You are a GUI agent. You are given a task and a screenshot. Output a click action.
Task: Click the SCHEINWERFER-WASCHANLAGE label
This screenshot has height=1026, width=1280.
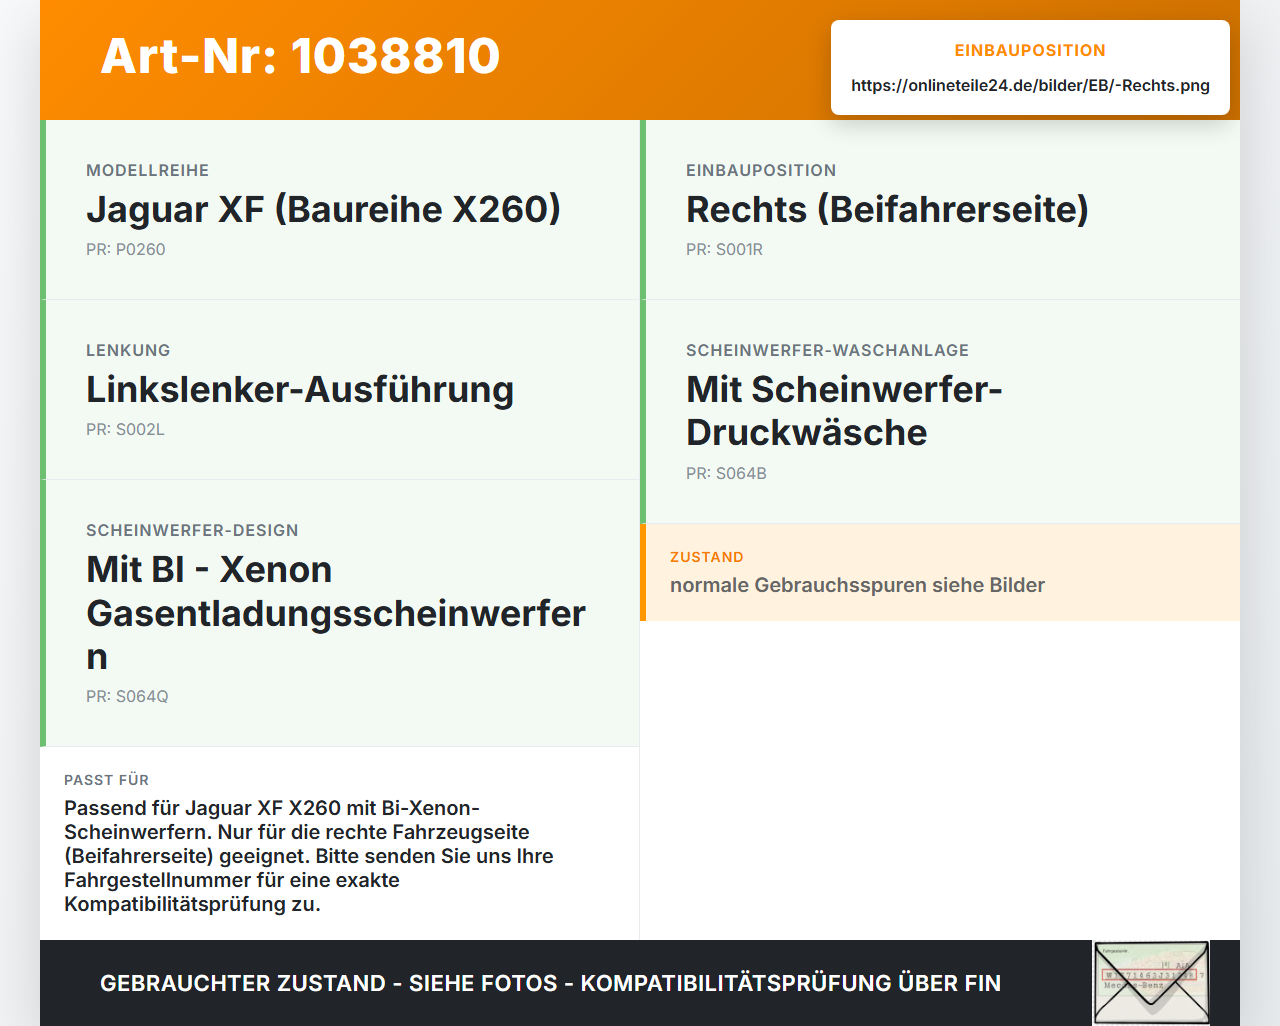tap(827, 351)
